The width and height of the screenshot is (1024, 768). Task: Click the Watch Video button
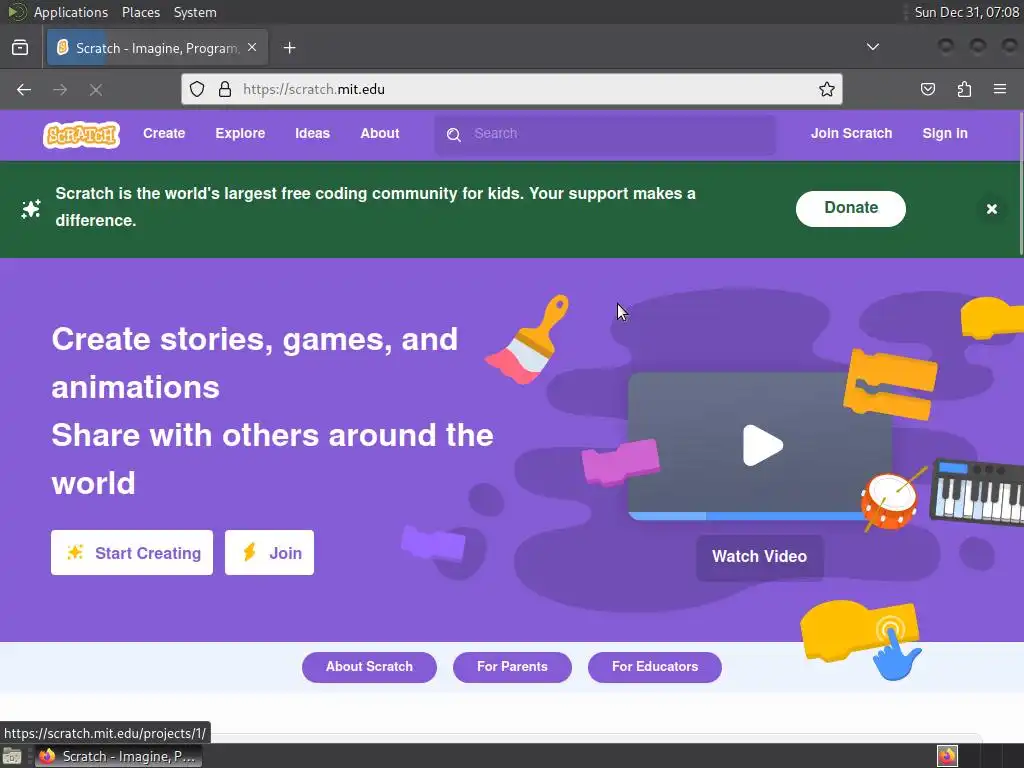[760, 556]
